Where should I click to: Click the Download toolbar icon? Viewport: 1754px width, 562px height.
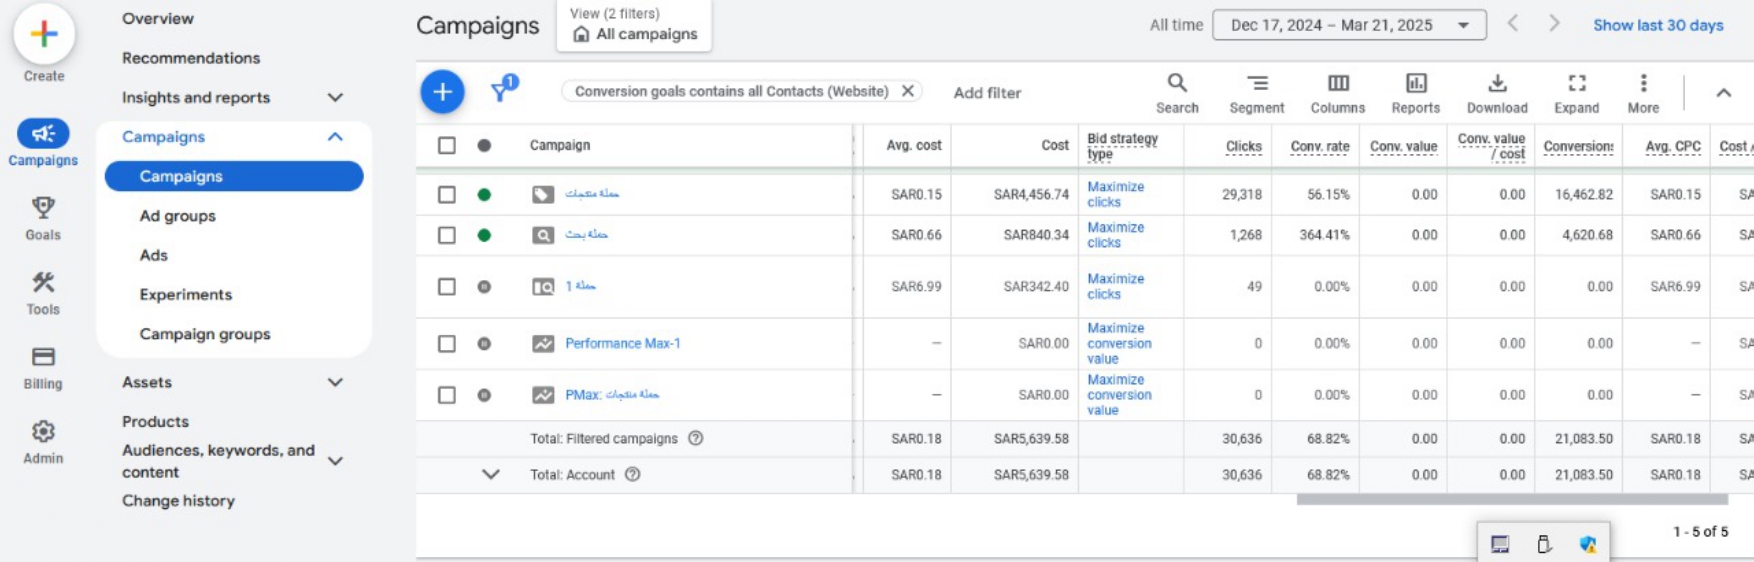pyautogui.click(x=1496, y=84)
